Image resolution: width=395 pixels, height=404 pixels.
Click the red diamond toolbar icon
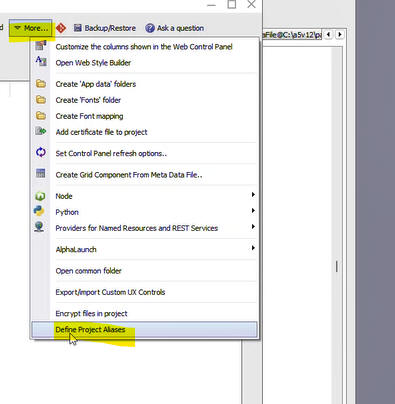(61, 28)
